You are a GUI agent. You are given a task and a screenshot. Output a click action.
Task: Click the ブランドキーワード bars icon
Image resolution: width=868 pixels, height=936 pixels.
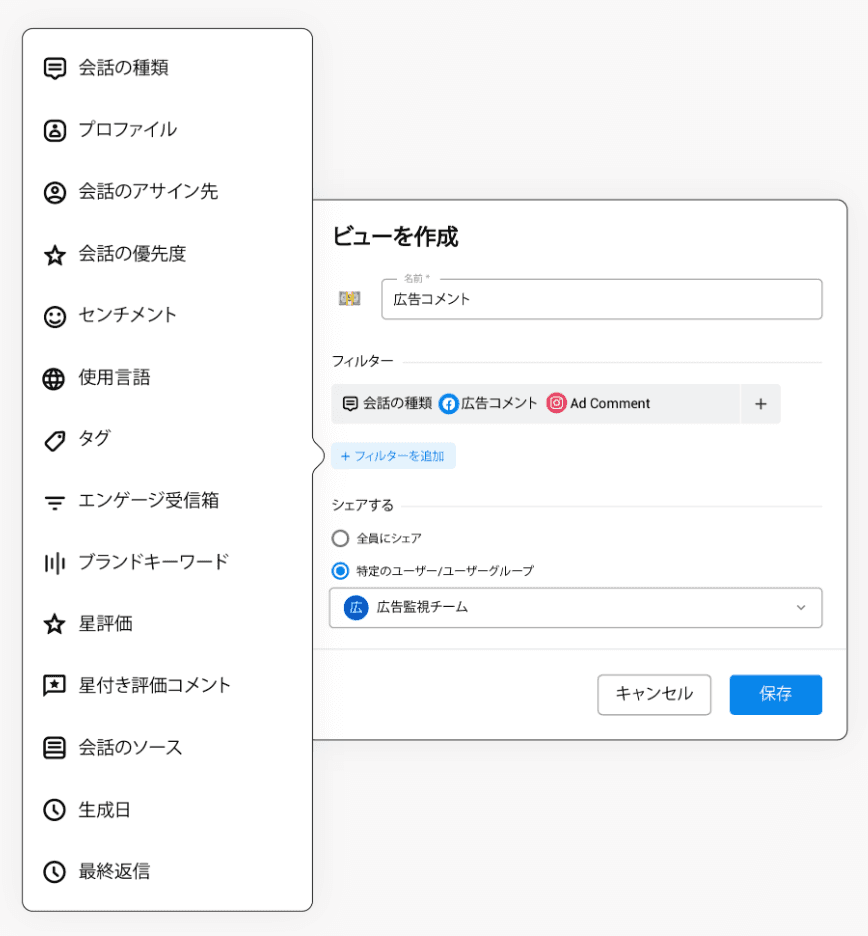coord(55,563)
